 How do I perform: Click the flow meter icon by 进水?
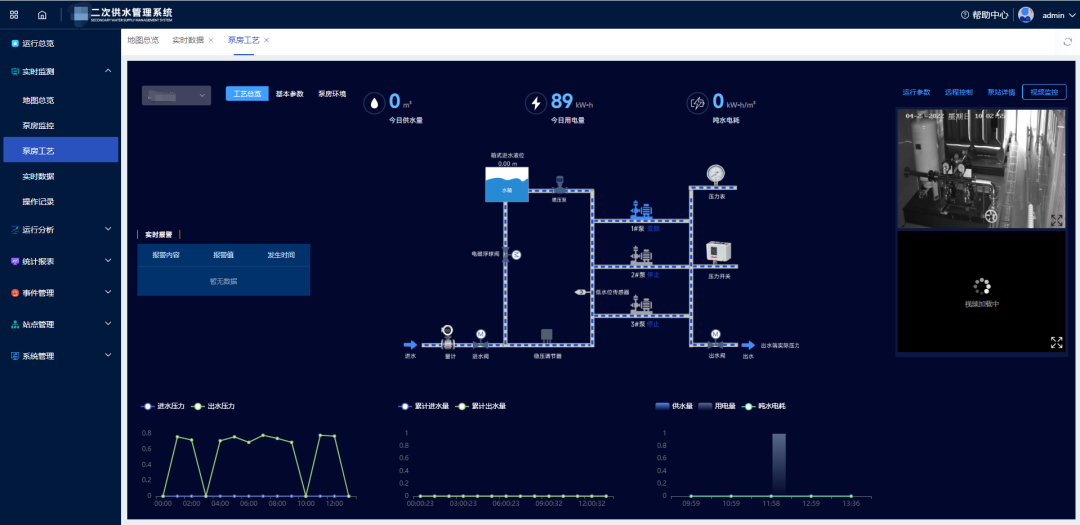448,336
